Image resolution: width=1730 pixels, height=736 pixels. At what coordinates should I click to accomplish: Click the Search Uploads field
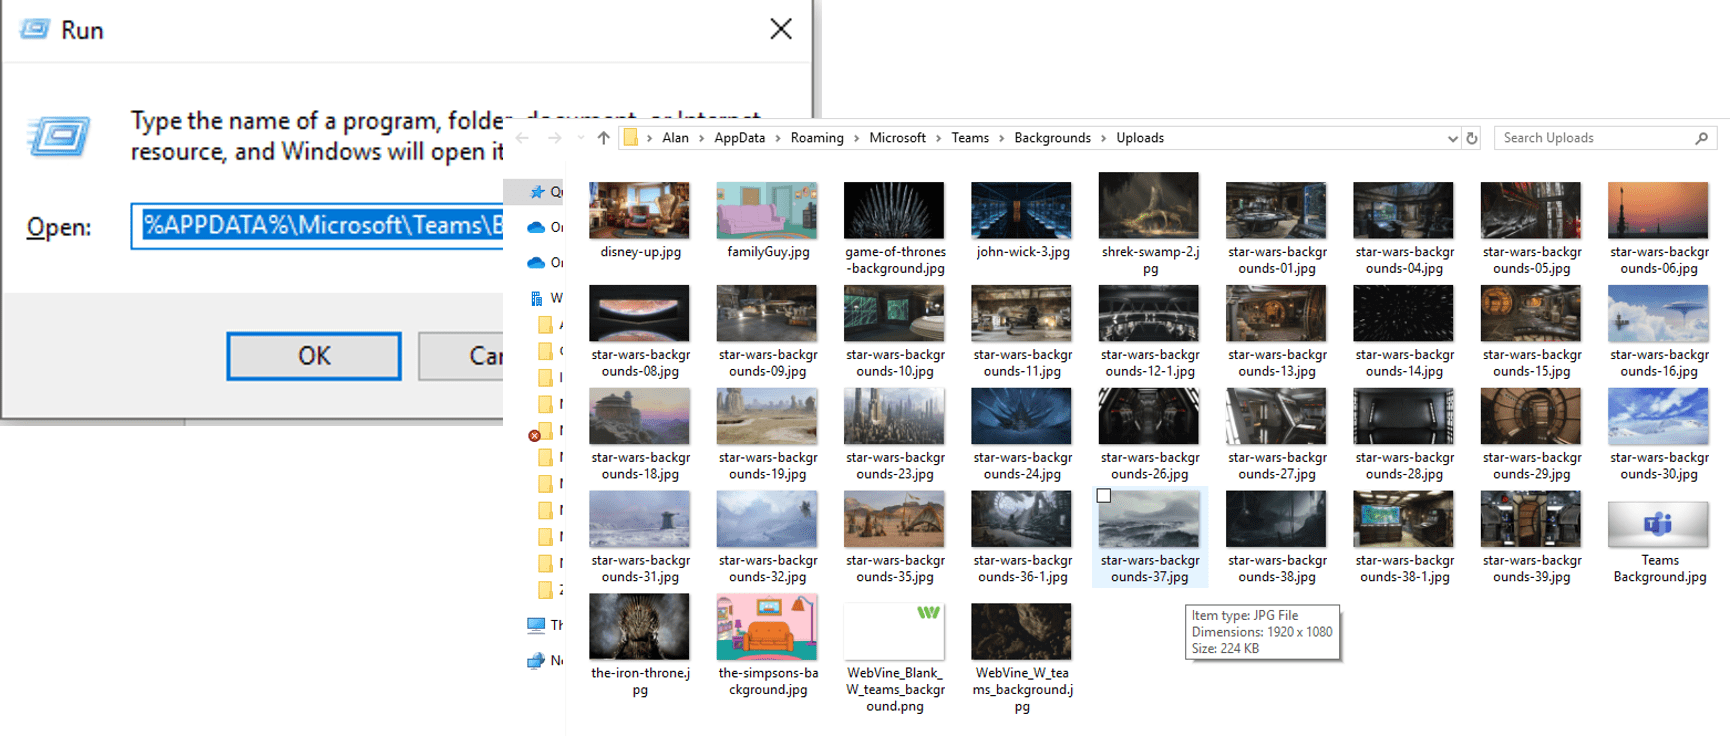pyautogui.click(x=1605, y=138)
